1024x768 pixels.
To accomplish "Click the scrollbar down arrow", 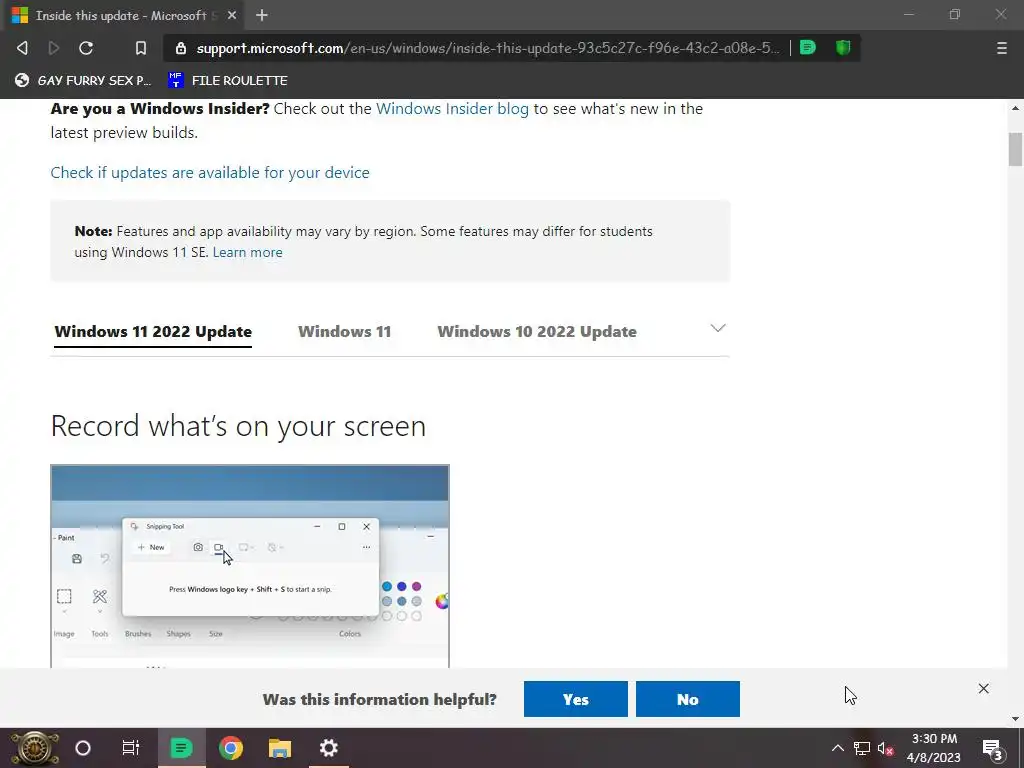I will 1015,719.
